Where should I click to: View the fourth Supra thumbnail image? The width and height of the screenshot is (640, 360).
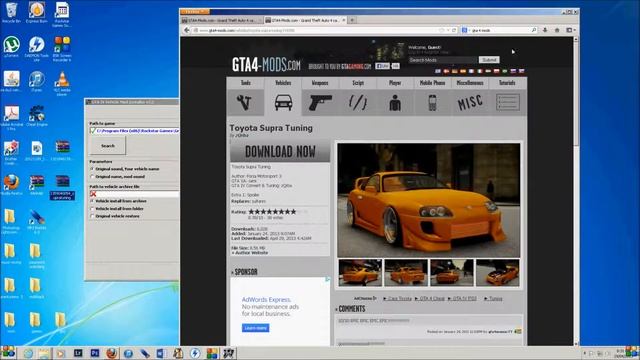coord(498,273)
